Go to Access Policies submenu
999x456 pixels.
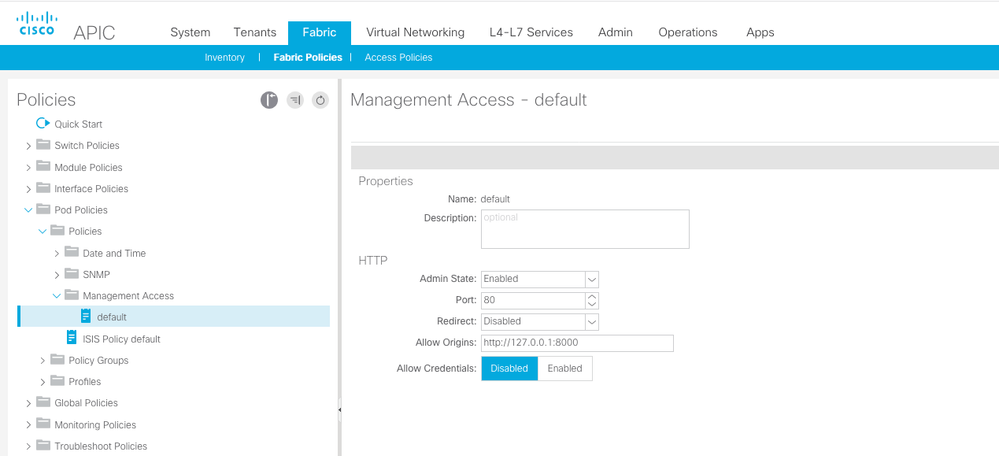tap(398, 57)
